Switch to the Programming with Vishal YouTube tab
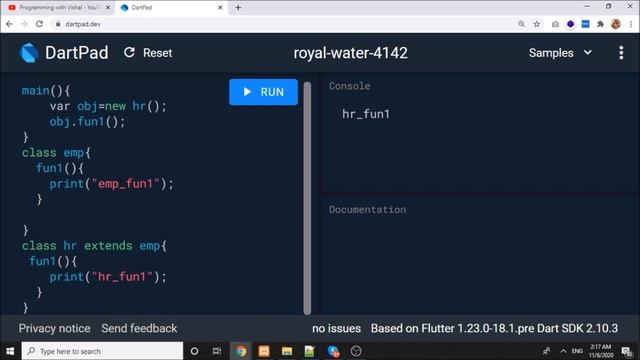This screenshot has height=360, width=640. (59, 7)
